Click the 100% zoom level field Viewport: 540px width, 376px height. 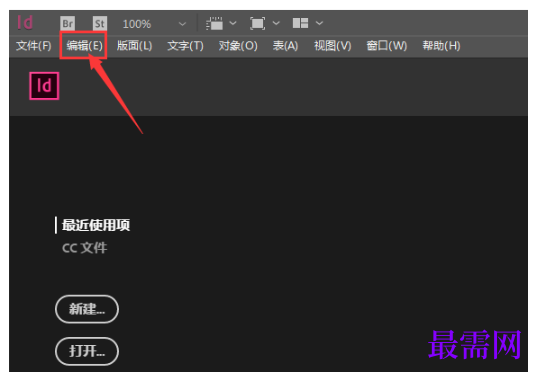(x=137, y=24)
